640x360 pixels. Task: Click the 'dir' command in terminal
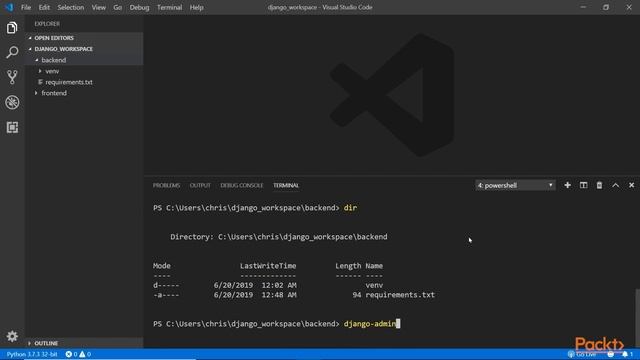[350, 208]
